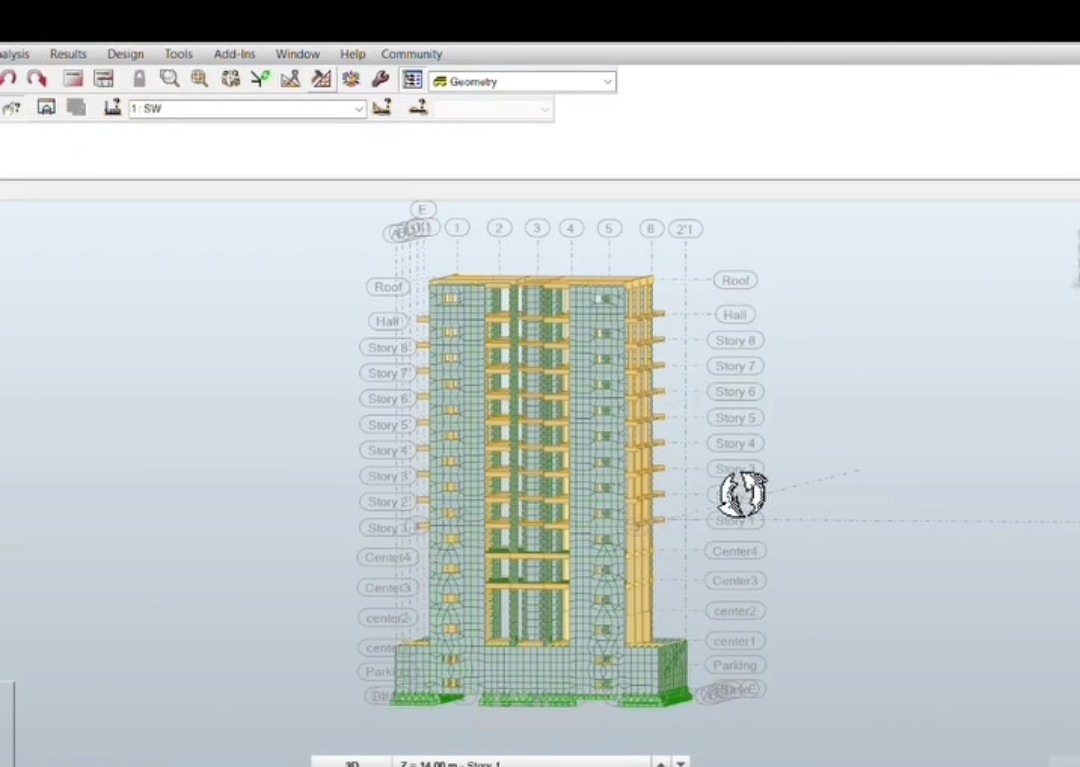This screenshot has height=767, width=1080.
Task: Click the right-side Story 8 label
Action: pyautogui.click(x=736, y=340)
